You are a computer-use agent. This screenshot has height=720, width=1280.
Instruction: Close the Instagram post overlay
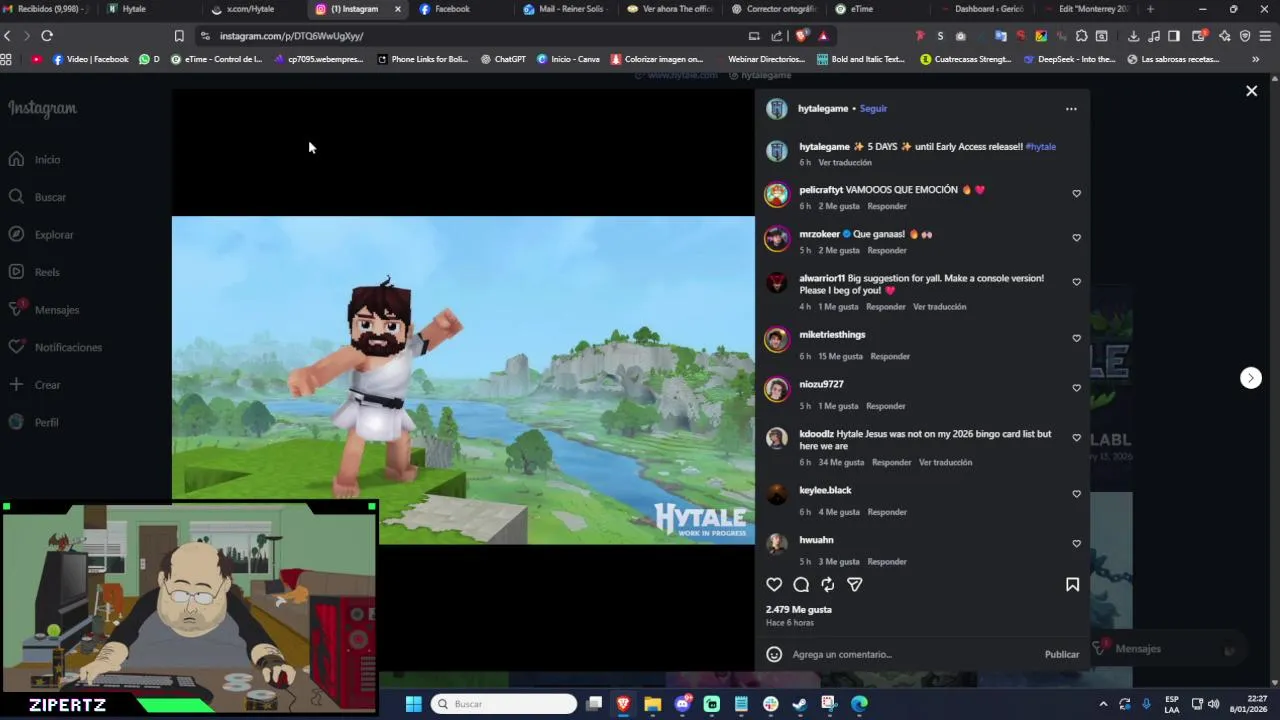(1251, 91)
